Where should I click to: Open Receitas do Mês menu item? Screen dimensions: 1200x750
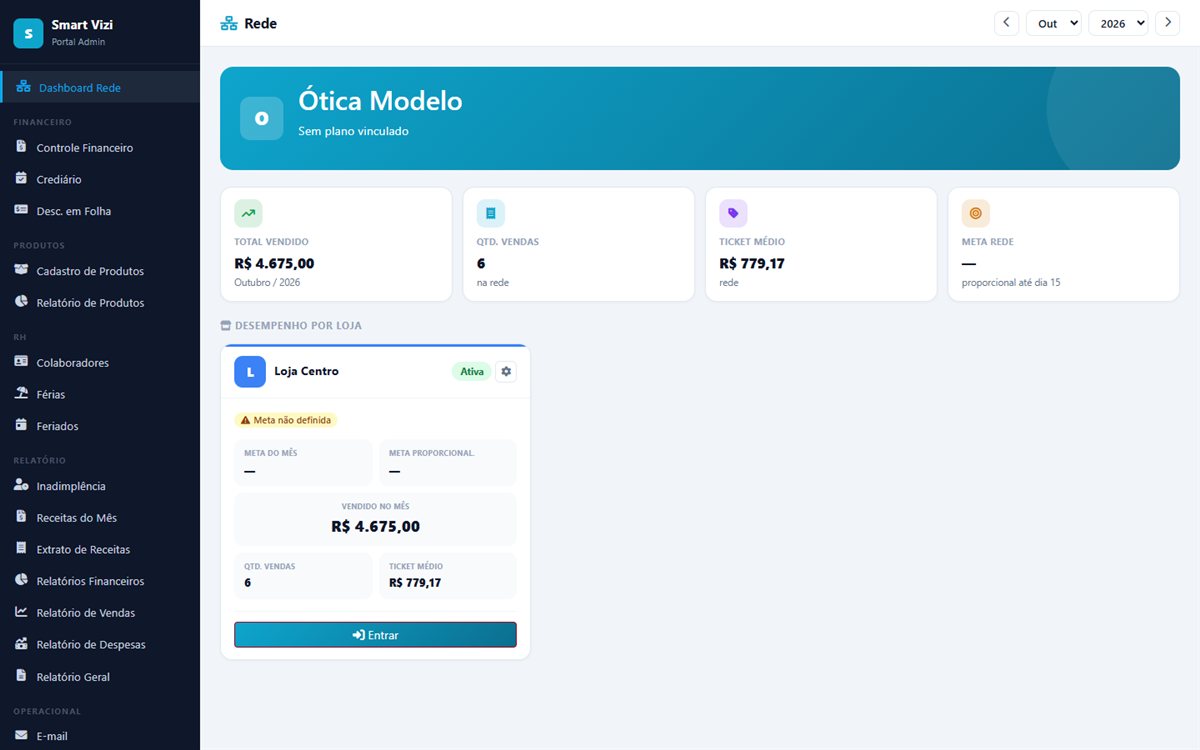[100, 518]
